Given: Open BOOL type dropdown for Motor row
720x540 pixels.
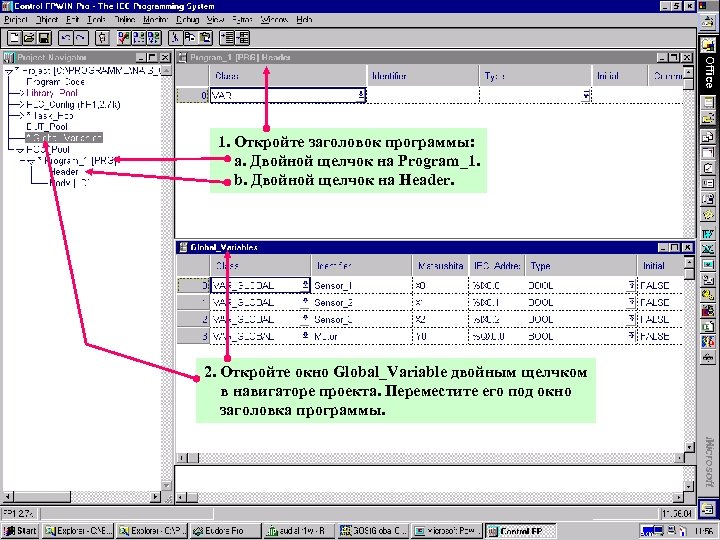Looking at the screenshot, I should tap(631, 336).
